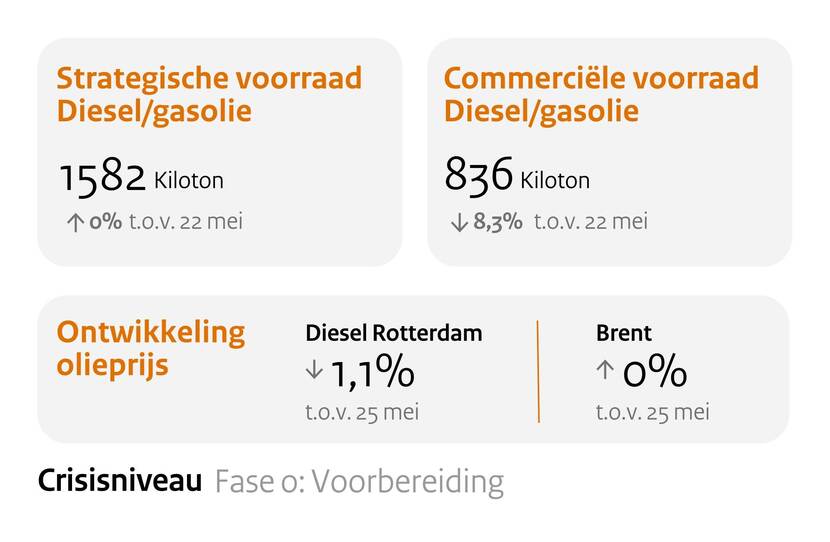Click the orange vertical divider line

pyautogui.click(x=538, y=371)
